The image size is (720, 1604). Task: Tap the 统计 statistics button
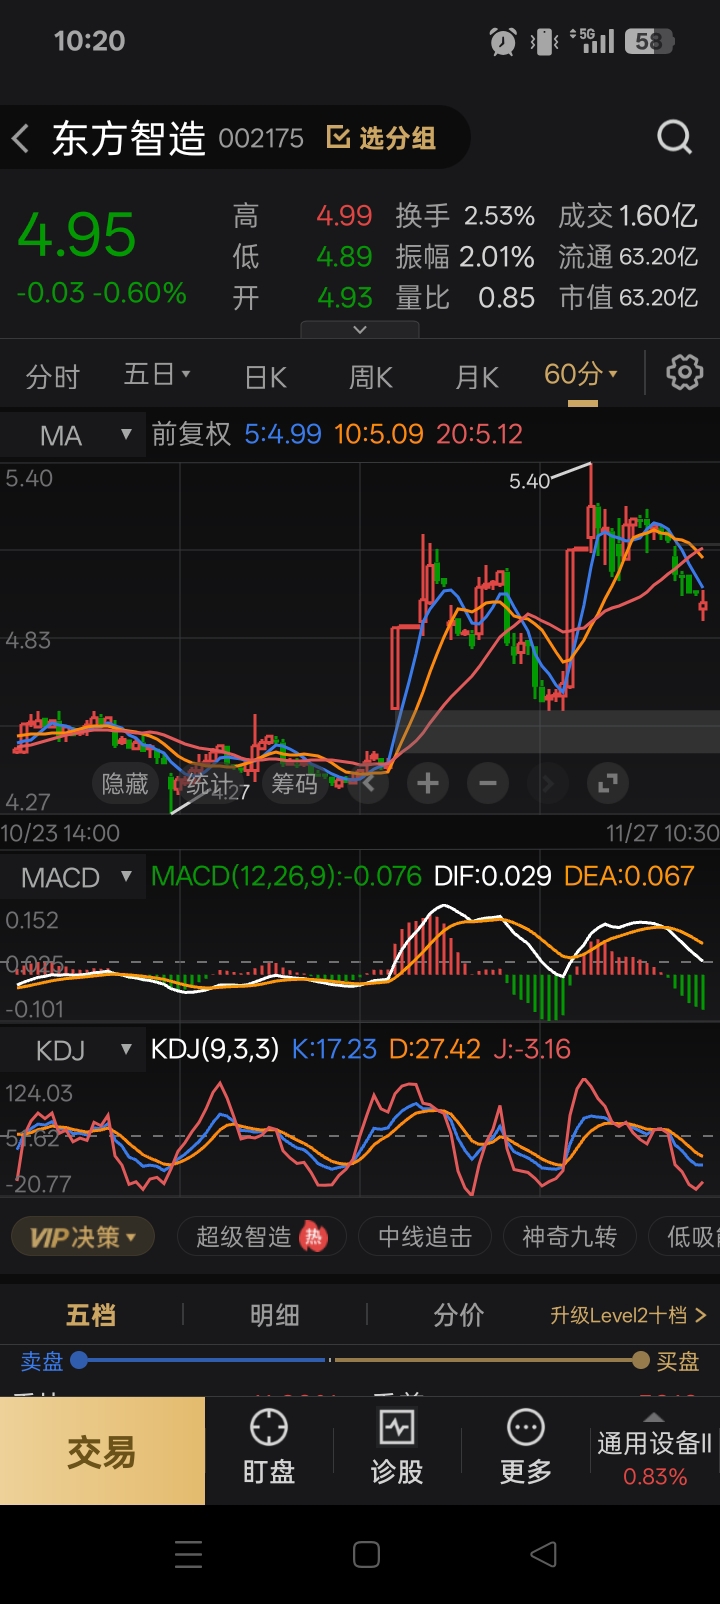210,783
